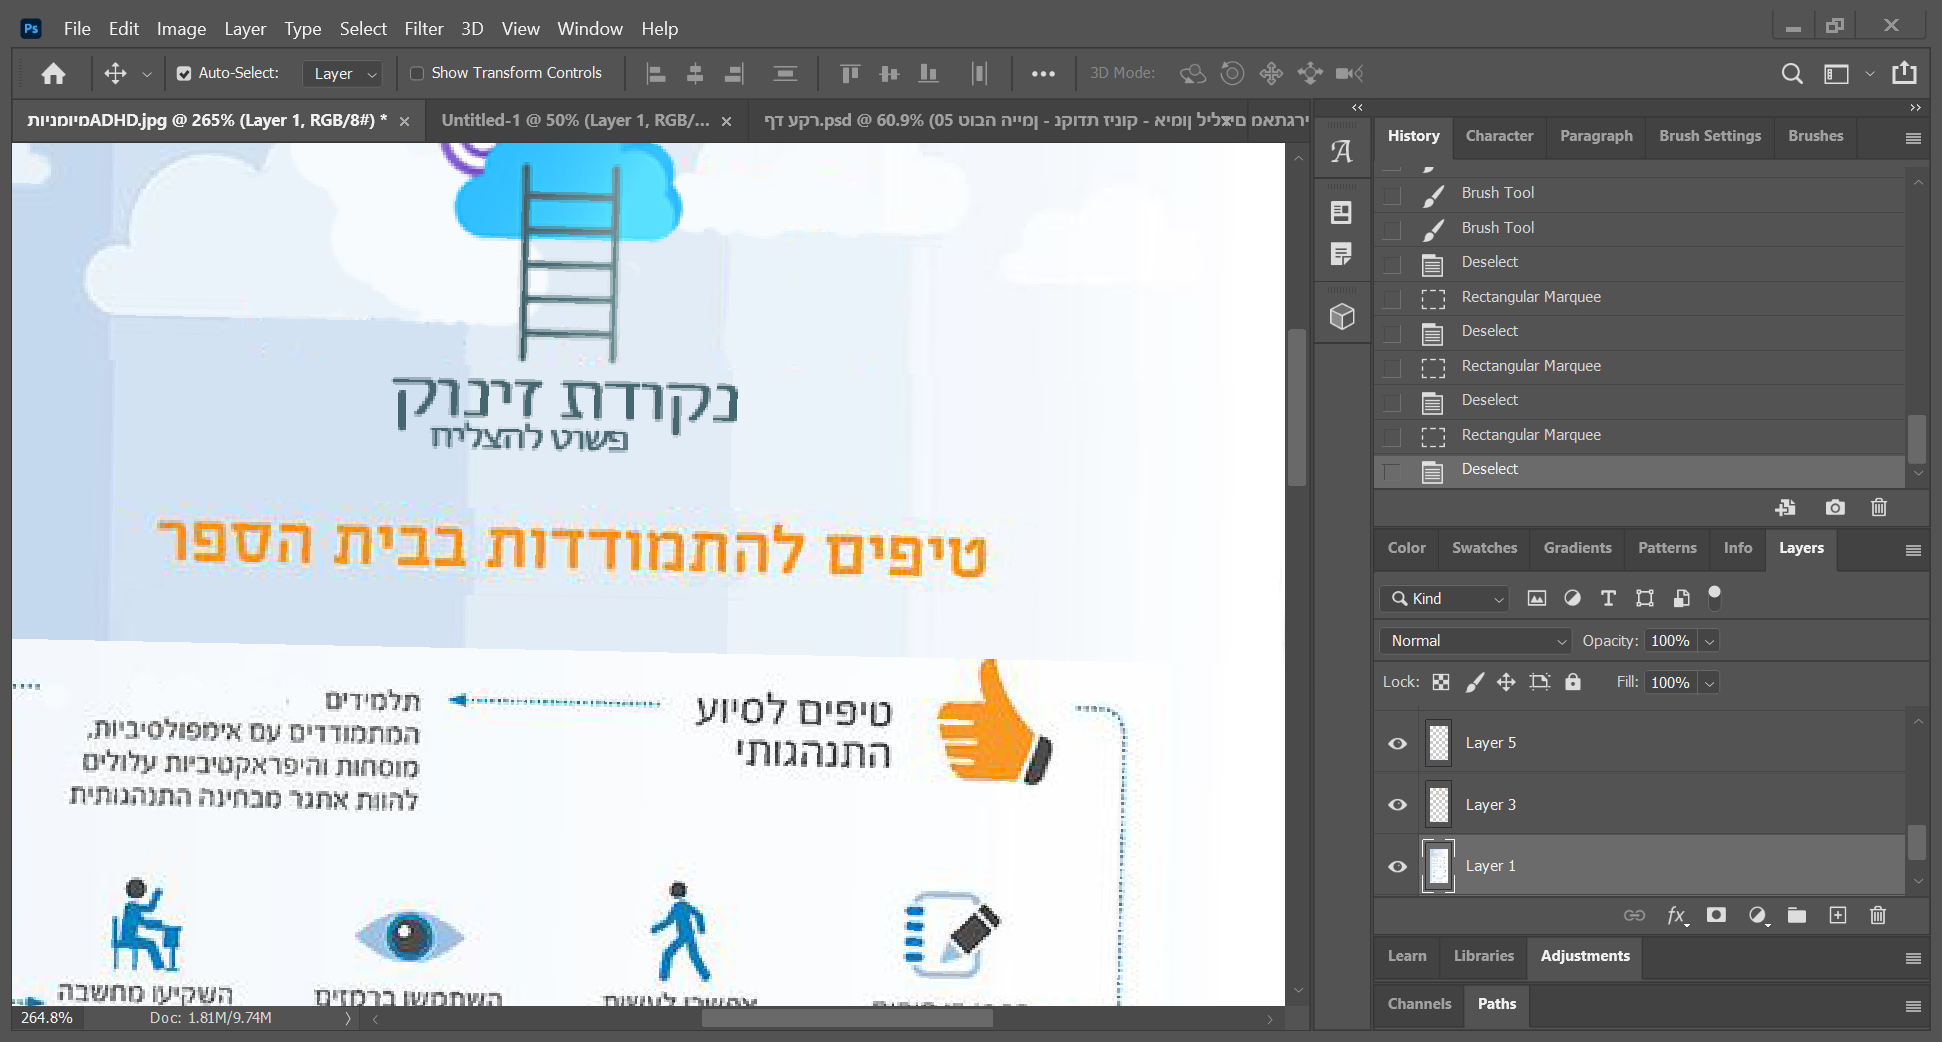The height and width of the screenshot is (1042, 1942).
Task: Hide Layer 1 visibility eye
Action: click(1398, 866)
